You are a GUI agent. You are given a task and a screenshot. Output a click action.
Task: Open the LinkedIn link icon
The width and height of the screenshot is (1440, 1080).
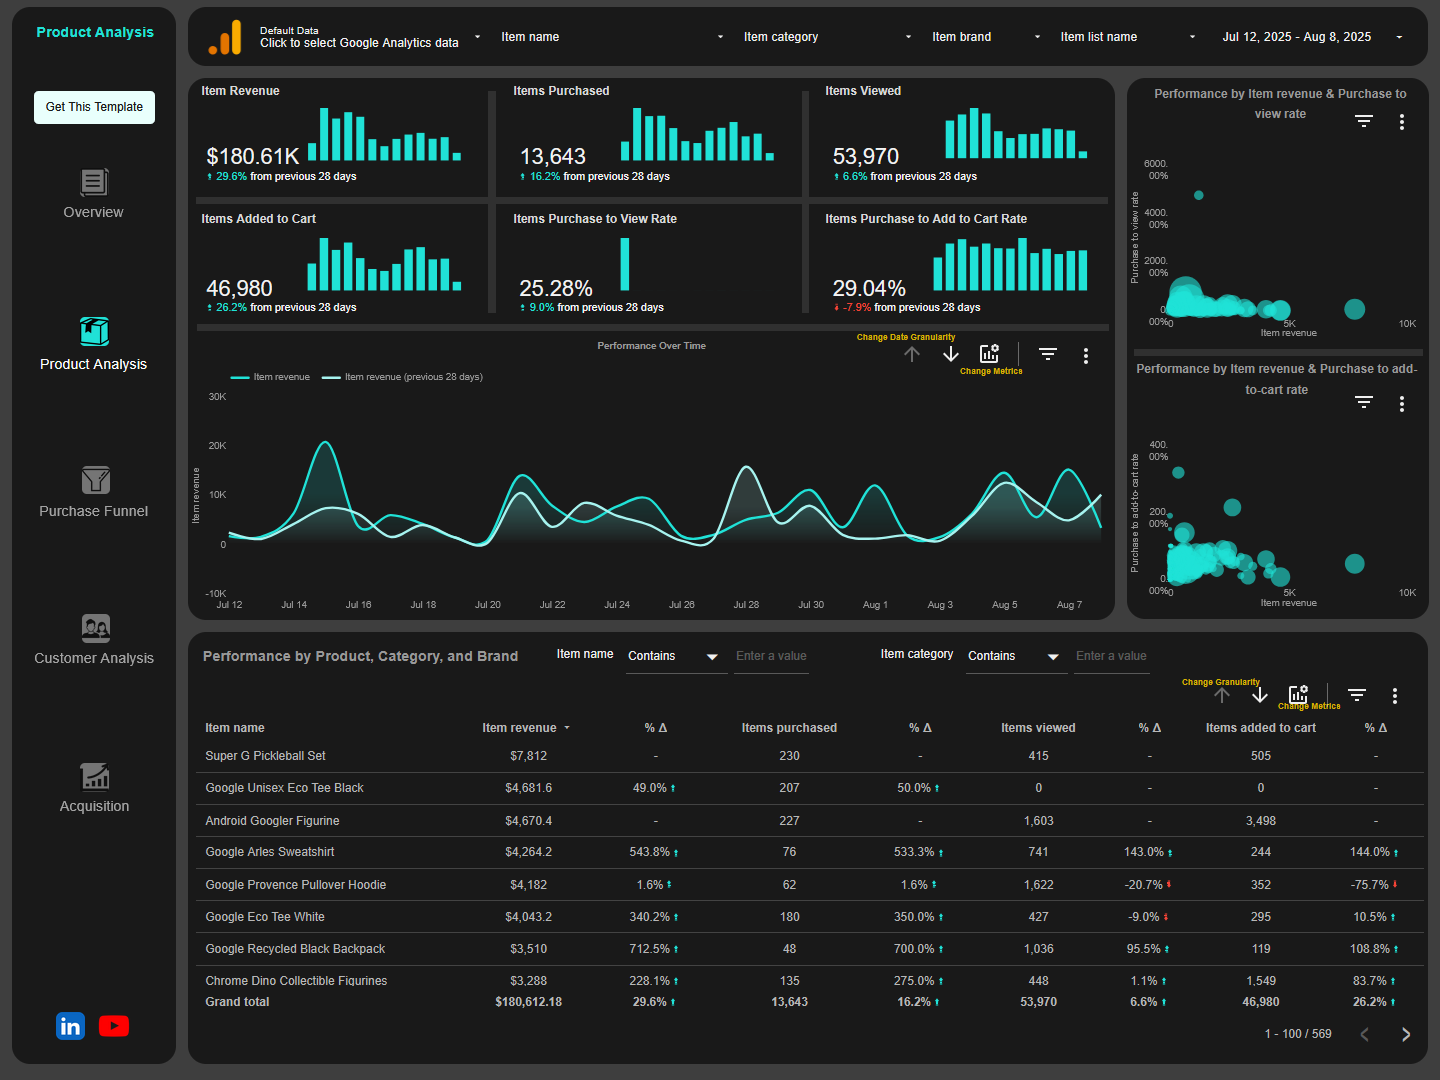click(70, 1026)
